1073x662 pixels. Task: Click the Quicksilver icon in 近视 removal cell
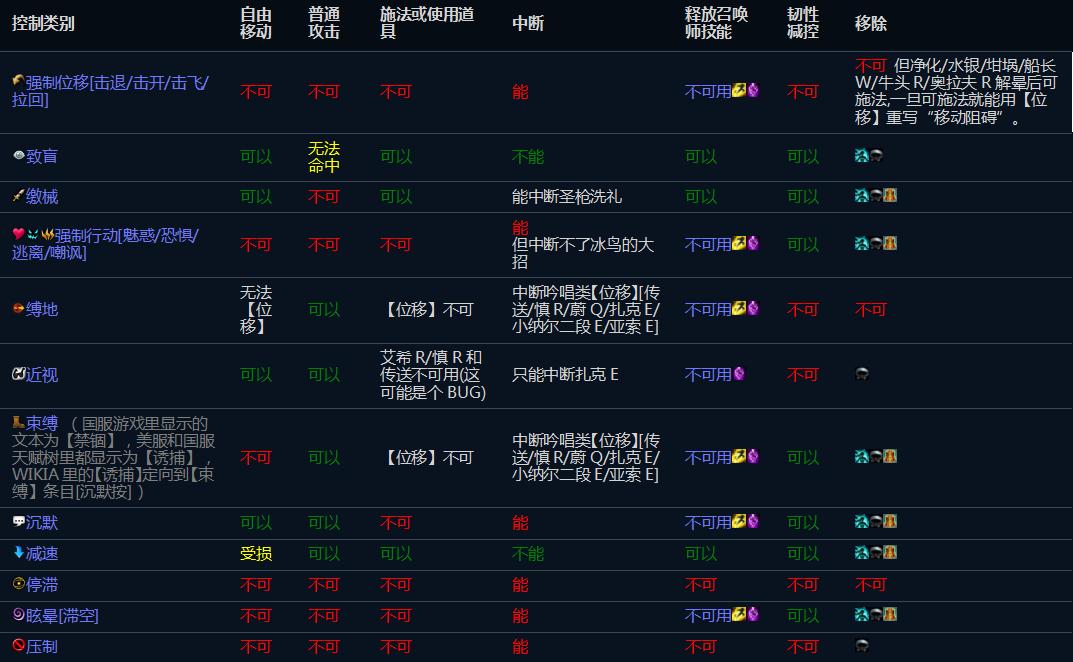pyautogui.click(x=862, y=374)
